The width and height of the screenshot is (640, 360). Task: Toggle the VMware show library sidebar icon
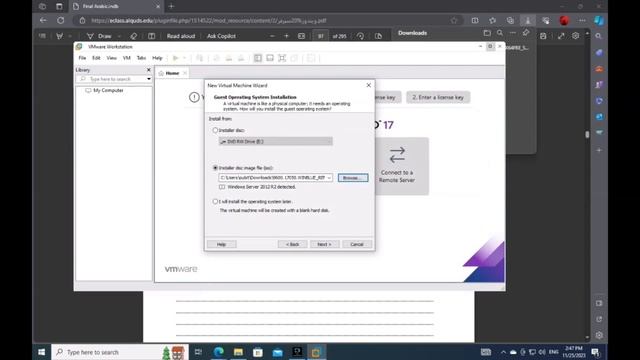pos(258,58)
